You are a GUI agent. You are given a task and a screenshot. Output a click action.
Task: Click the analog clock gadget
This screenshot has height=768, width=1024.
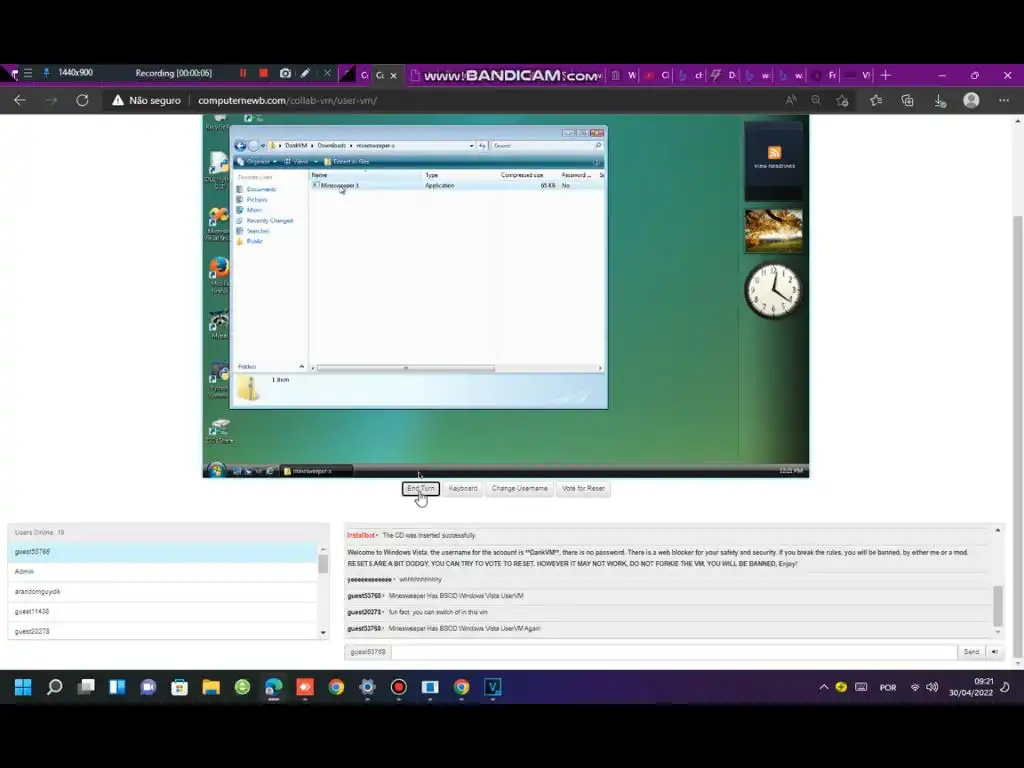point(774,291)
